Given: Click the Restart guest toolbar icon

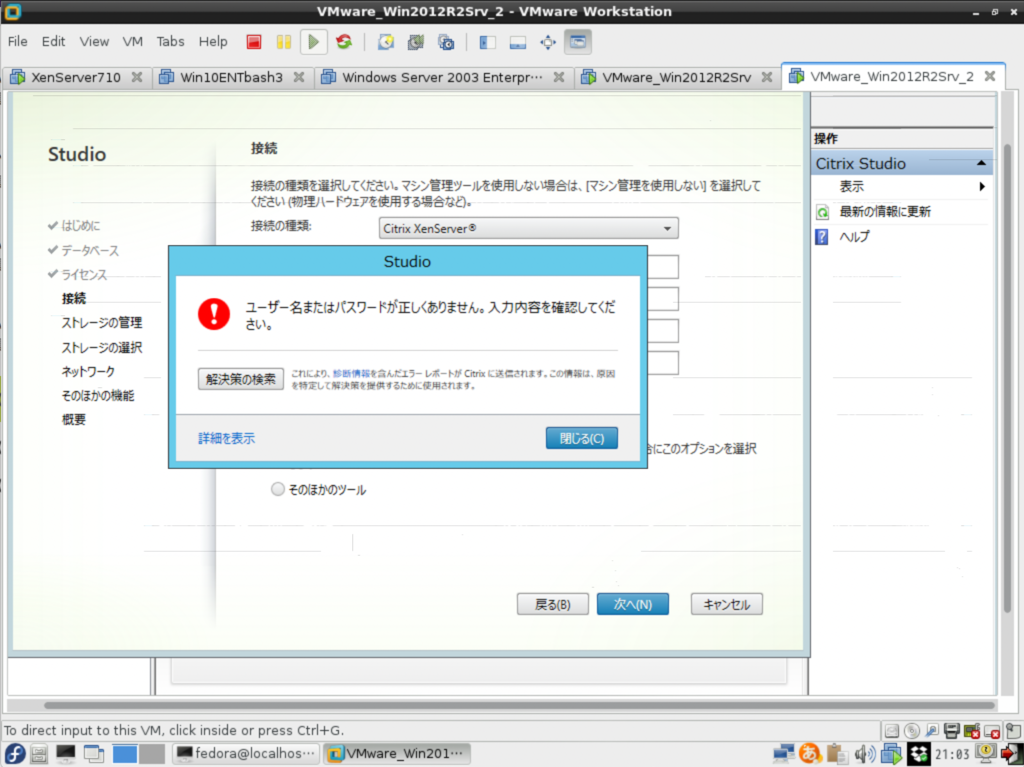Looking at the screenshot, I should point(344,42).
